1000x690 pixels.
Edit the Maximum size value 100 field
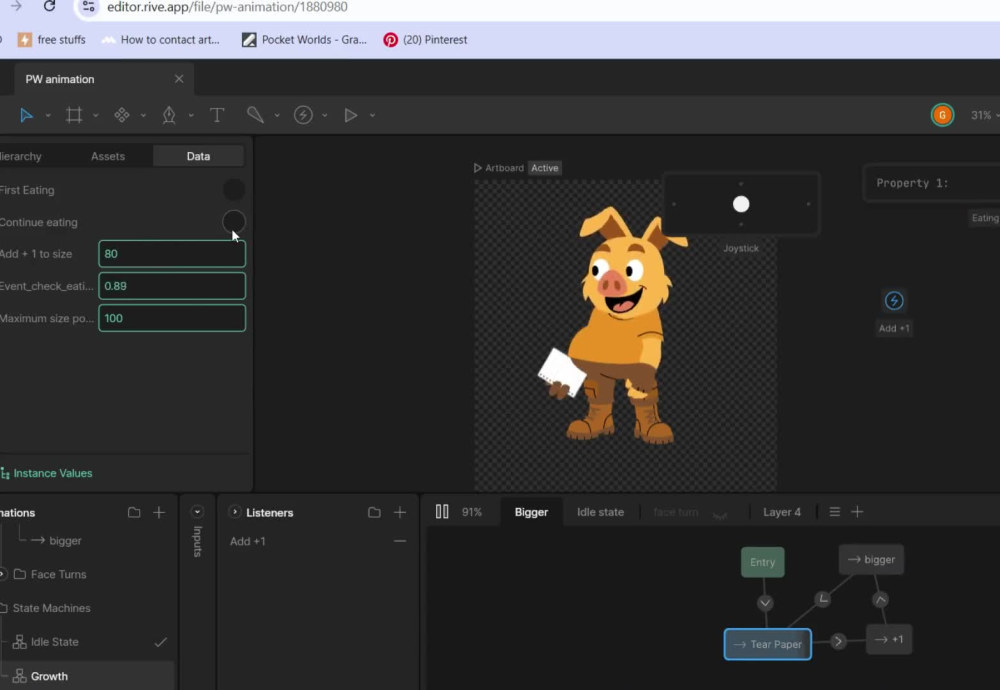click(172, 318)
